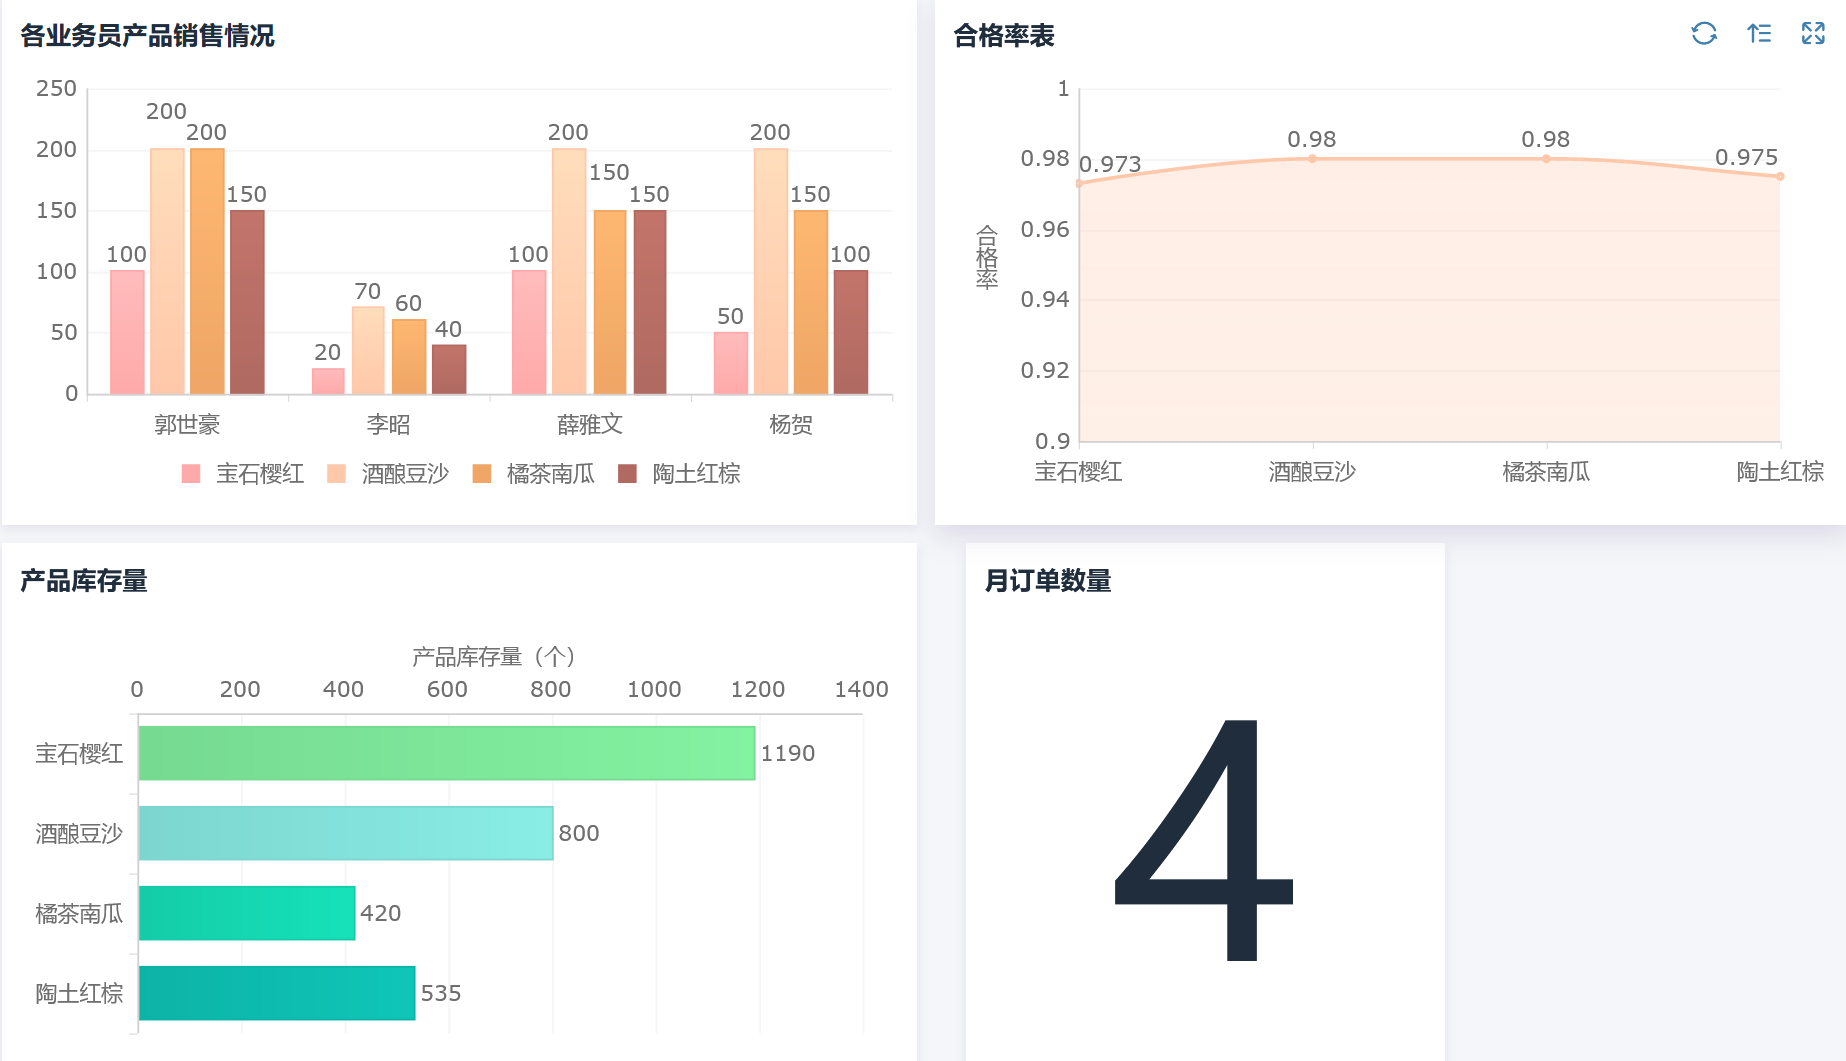This screenshot has width=1846, height=1061.
Task: Click the 陶土红棕 inventory bar showing 535
Action: 276,993
